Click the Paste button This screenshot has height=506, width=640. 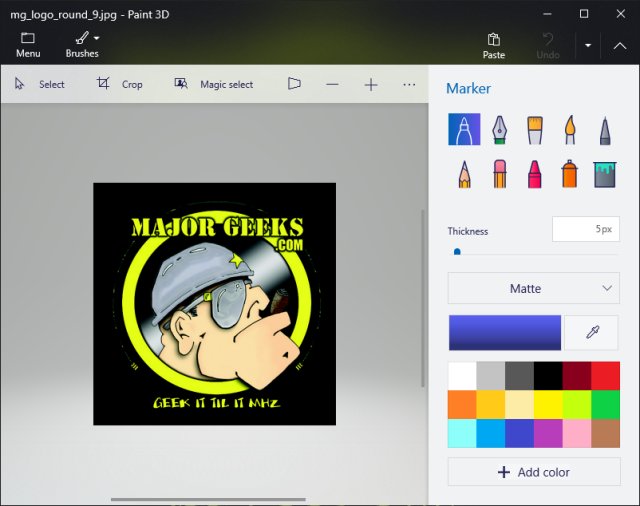(494, 46)
